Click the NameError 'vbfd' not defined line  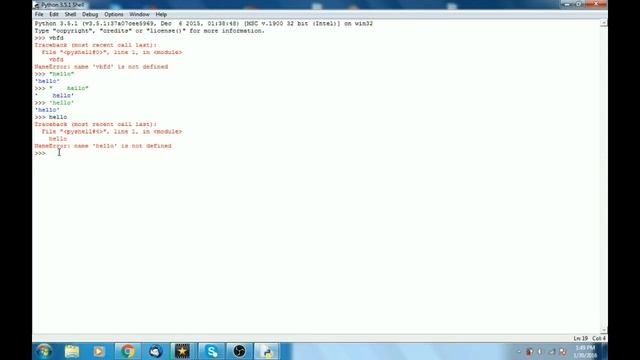tap(101, 67)
